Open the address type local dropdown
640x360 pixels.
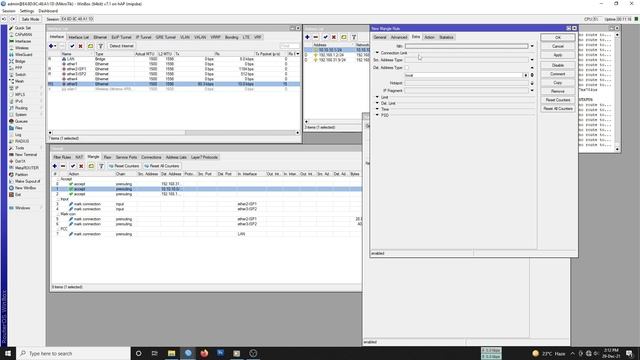[525, 75]
